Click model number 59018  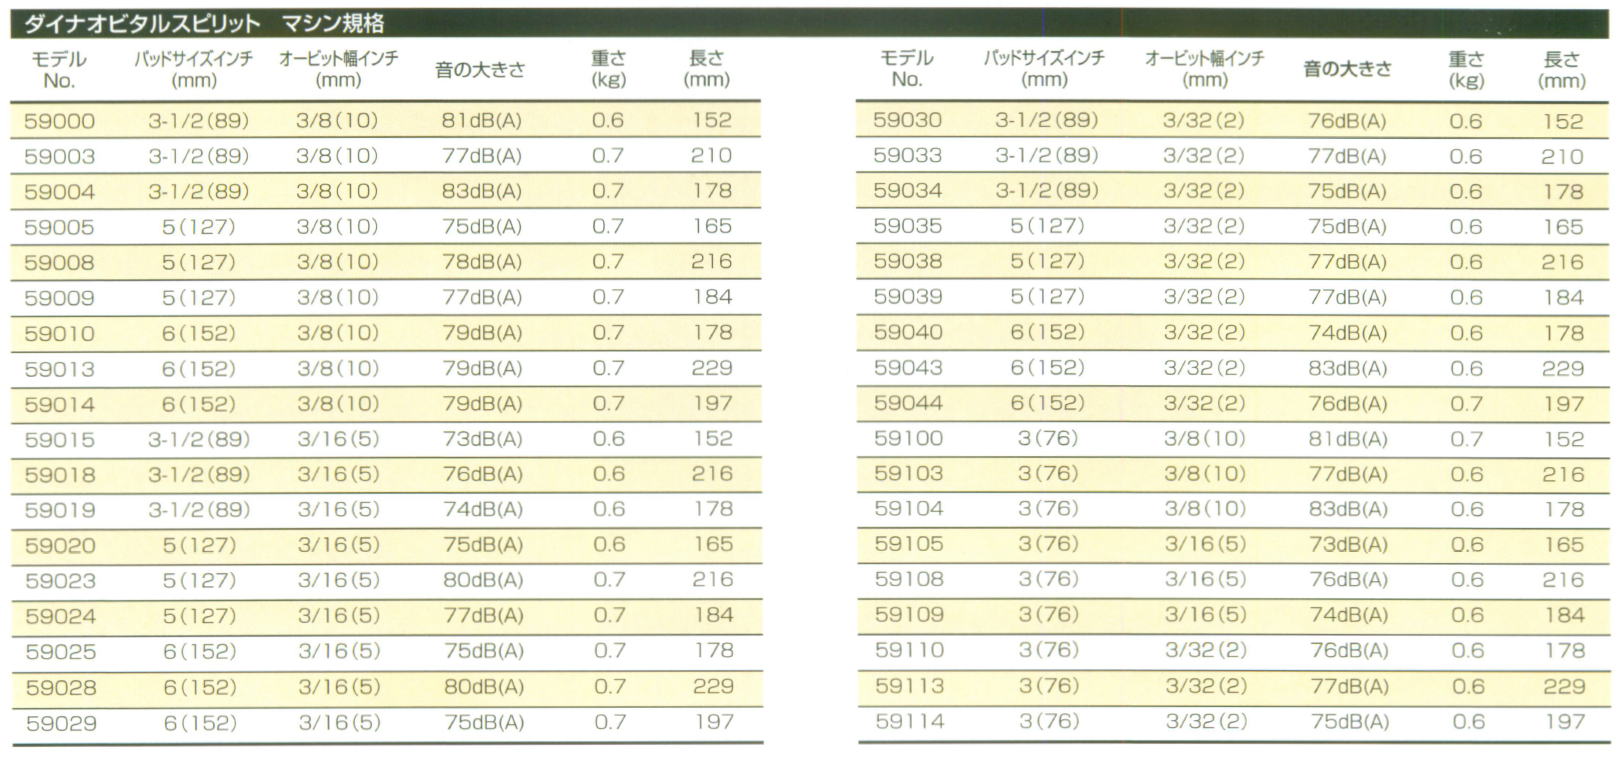pos(60,474)
